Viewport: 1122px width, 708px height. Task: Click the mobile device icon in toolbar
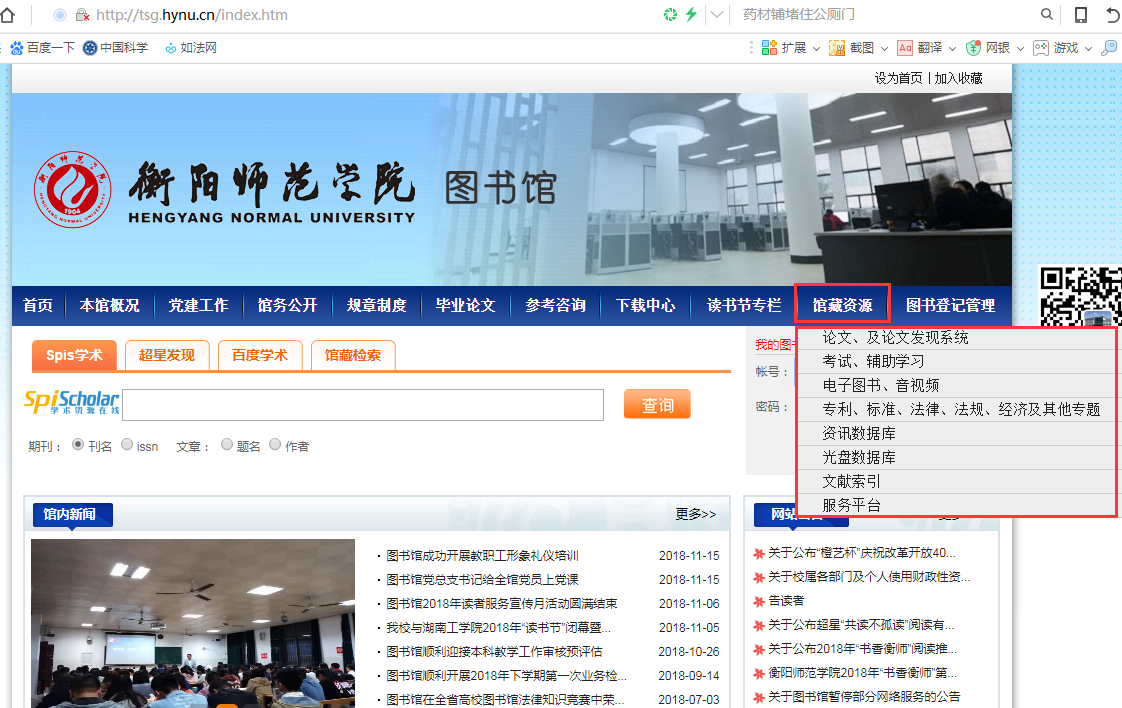tap(1080, 14)
